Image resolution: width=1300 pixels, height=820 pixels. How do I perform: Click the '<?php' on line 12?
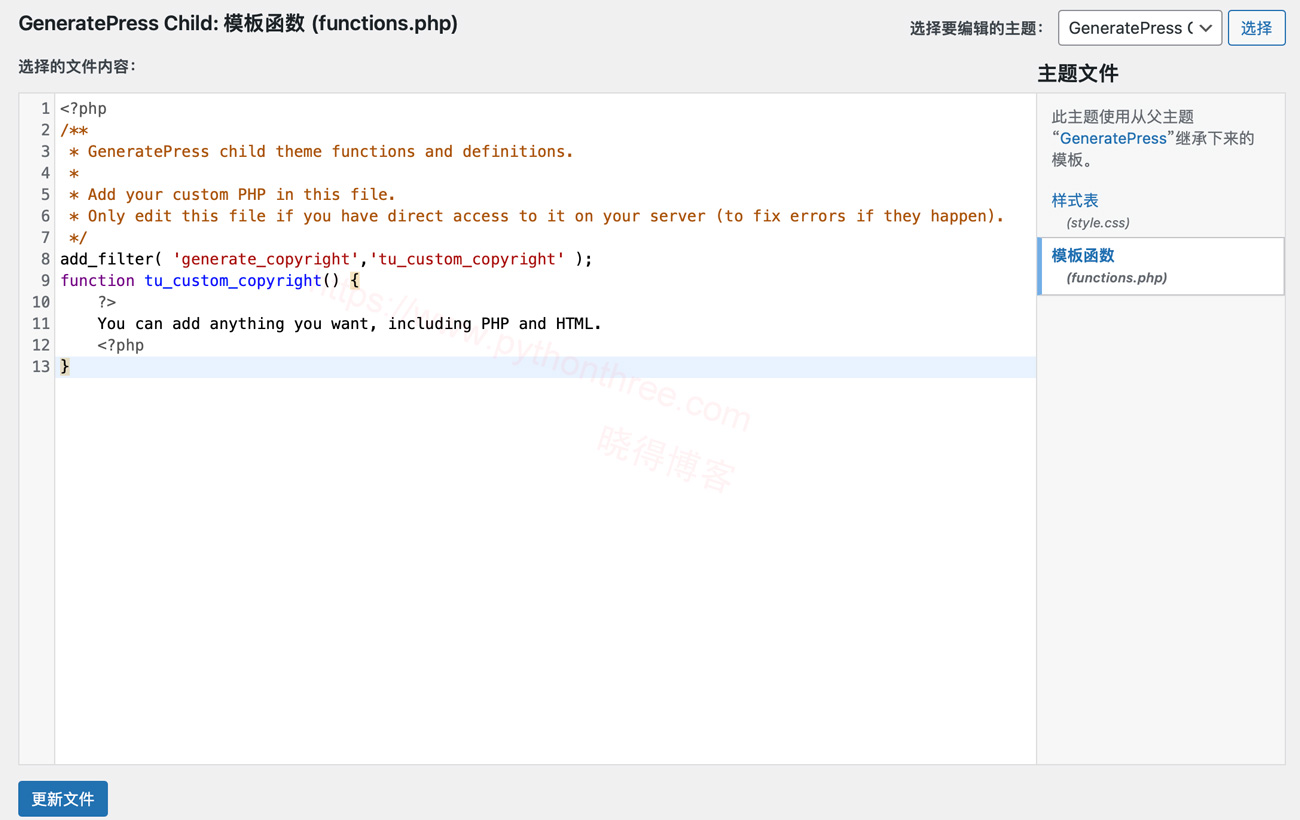[x=121, y=345]
